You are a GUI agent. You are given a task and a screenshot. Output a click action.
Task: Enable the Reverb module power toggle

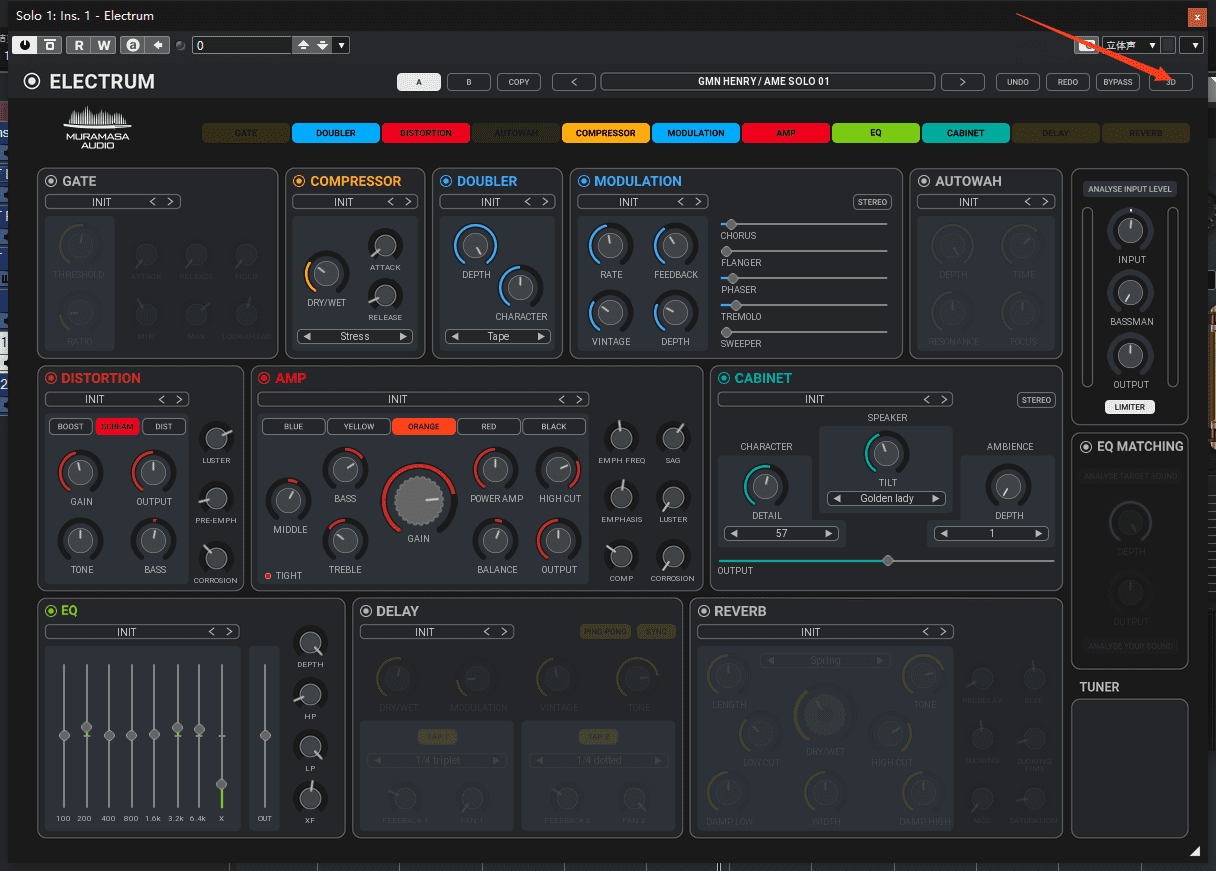pyautogui.click(x=704, y=611)
